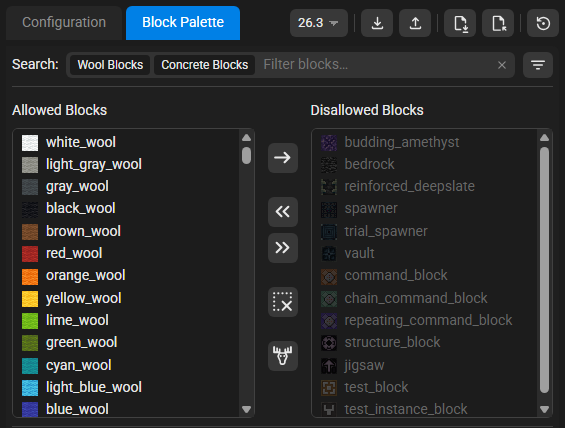Click the double right arrow button
This screenshot has width=565, height=428.
click(x=282, y=248)
